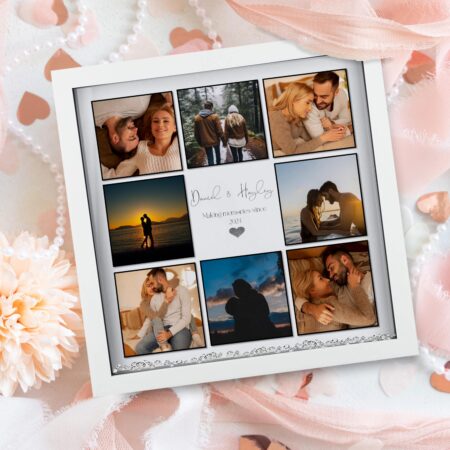Select the 2021 year text
This screenshot has height=450, width=450.
click(236, 221)
